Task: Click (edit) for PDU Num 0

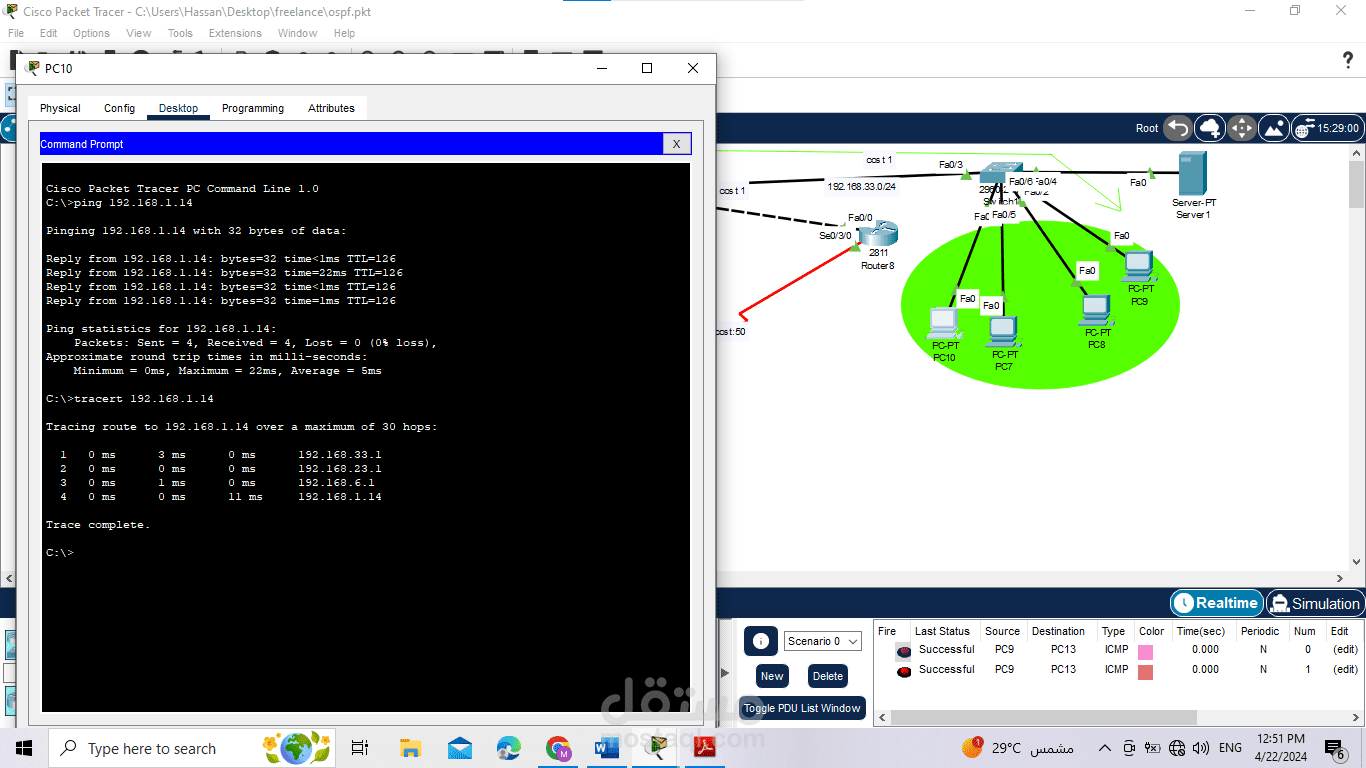Action: click(1345, 650)
